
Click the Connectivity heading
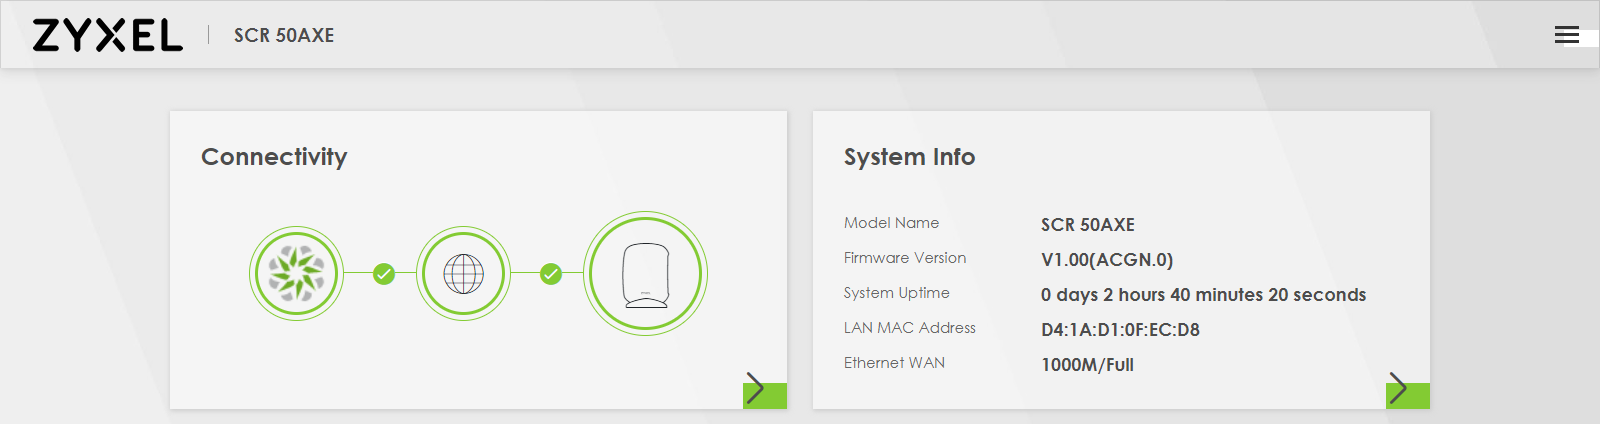pyautogui.click(x=274, y=157)
